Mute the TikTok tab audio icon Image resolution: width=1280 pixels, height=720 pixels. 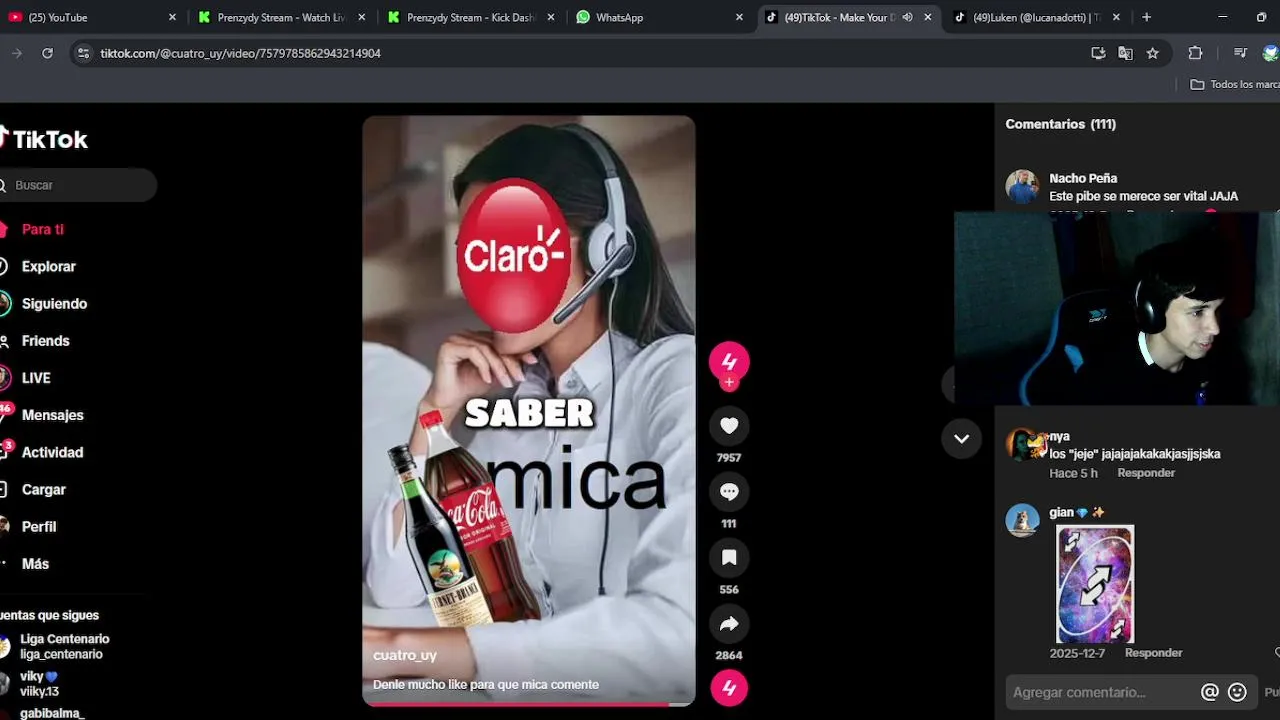(x=907, y=17)
